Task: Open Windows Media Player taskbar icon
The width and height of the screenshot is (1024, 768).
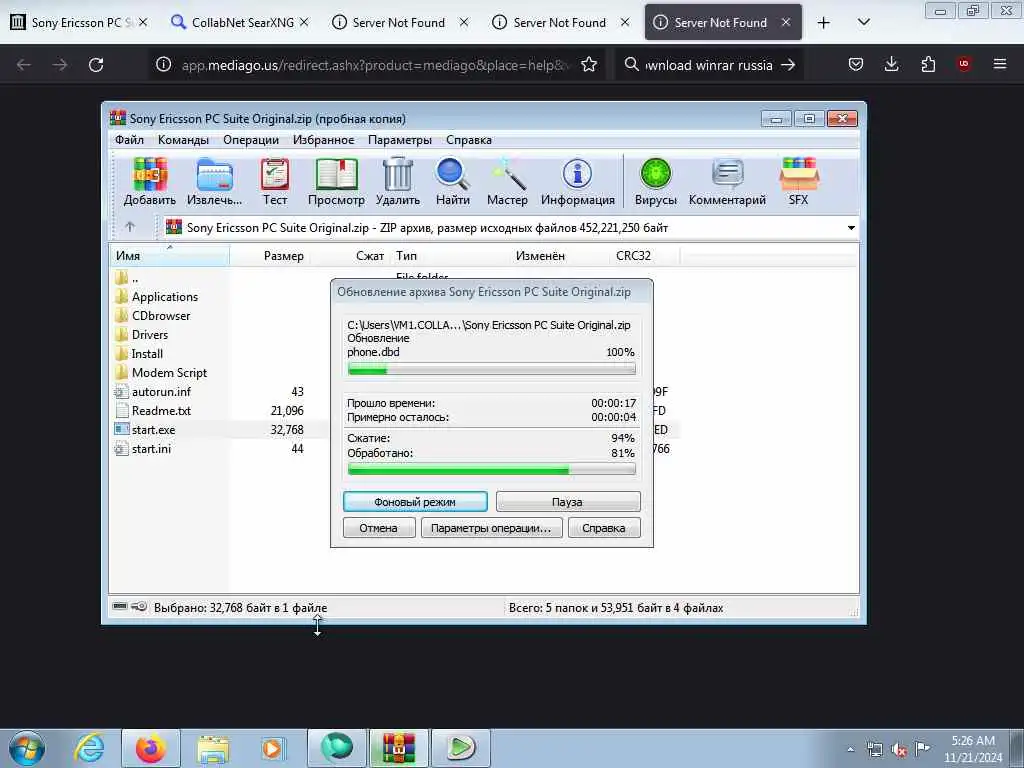Action: point(272,748)
